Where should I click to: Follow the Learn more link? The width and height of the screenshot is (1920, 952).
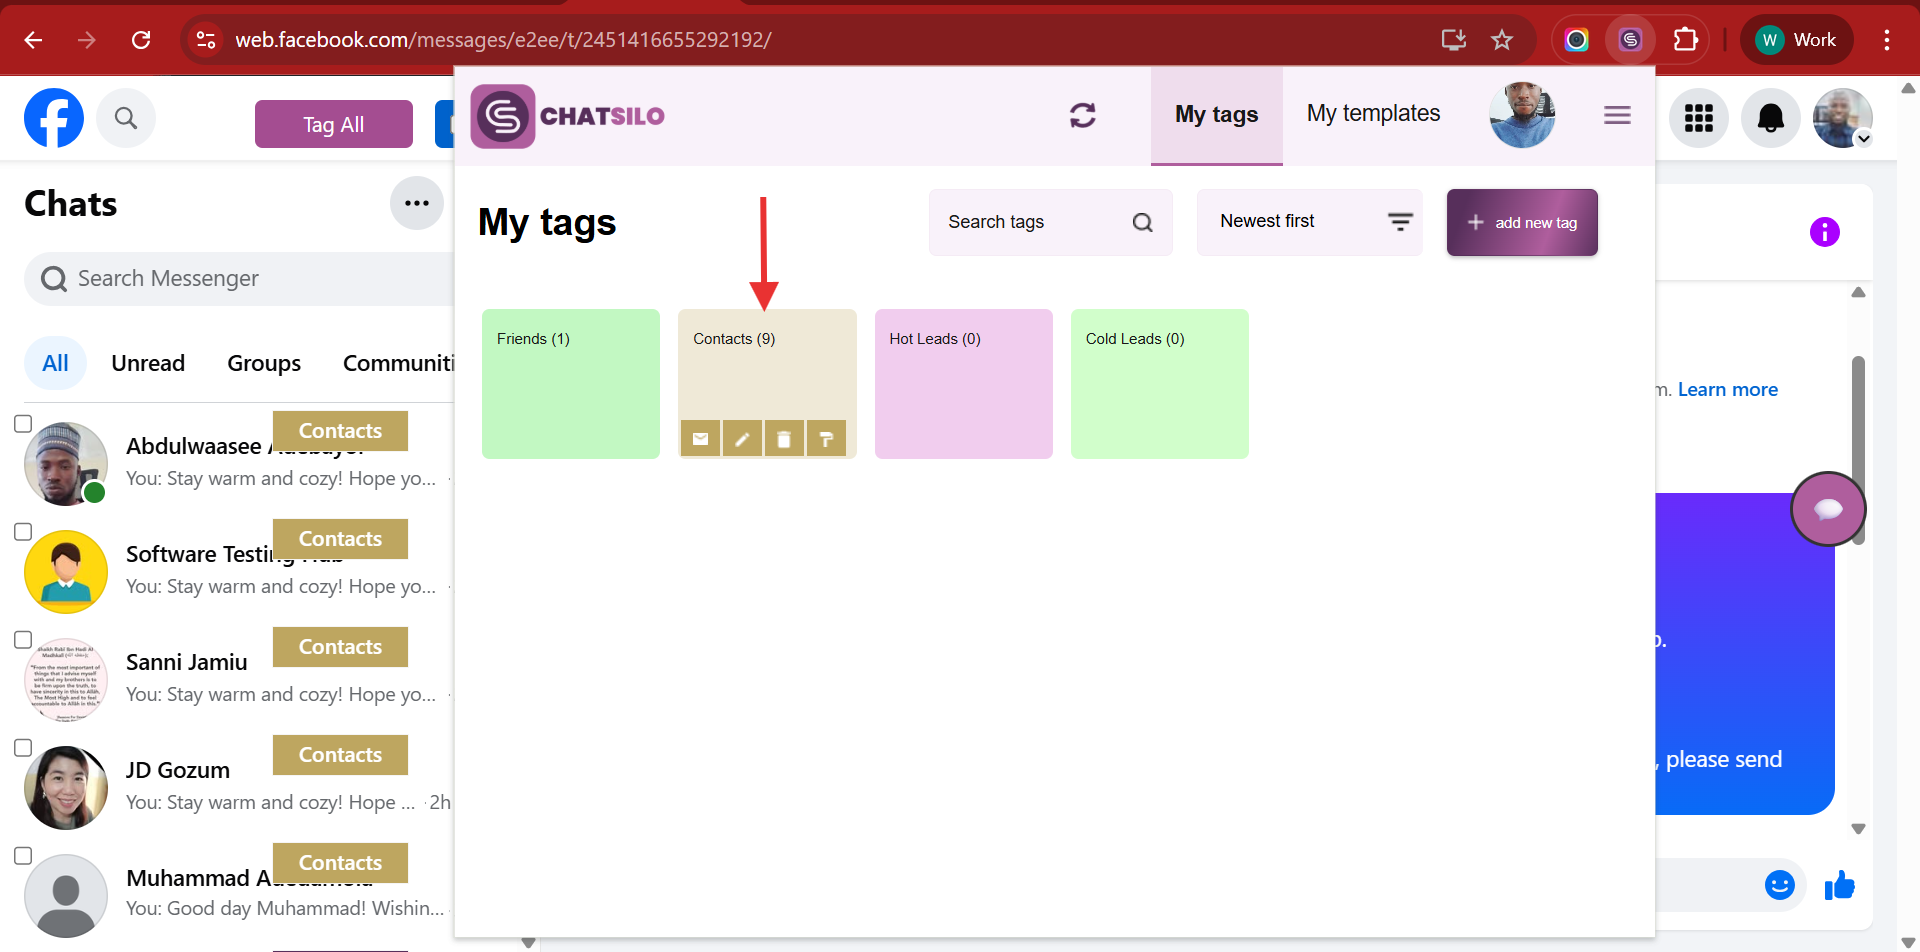point(1727,390)
